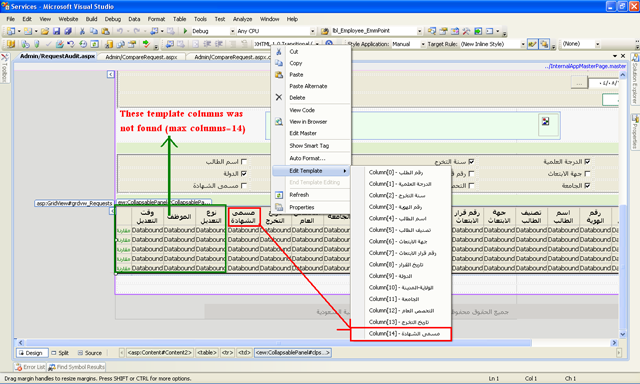Image resolution: width=640 pixels, height=384 pixels.
Task: Click the asp:Content#Content2 breadcrumb tag
Action: pos(159,353)
